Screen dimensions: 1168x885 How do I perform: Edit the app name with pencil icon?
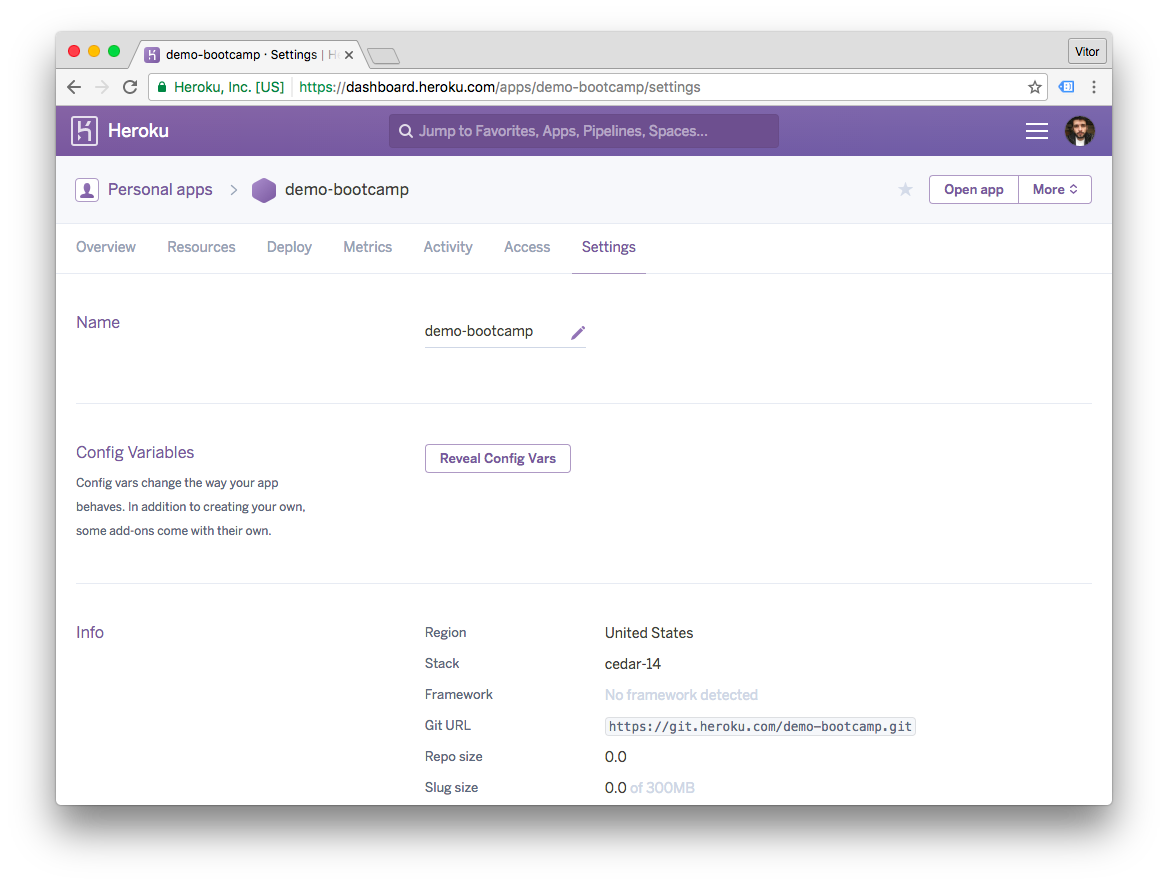[x=578, y=332]
